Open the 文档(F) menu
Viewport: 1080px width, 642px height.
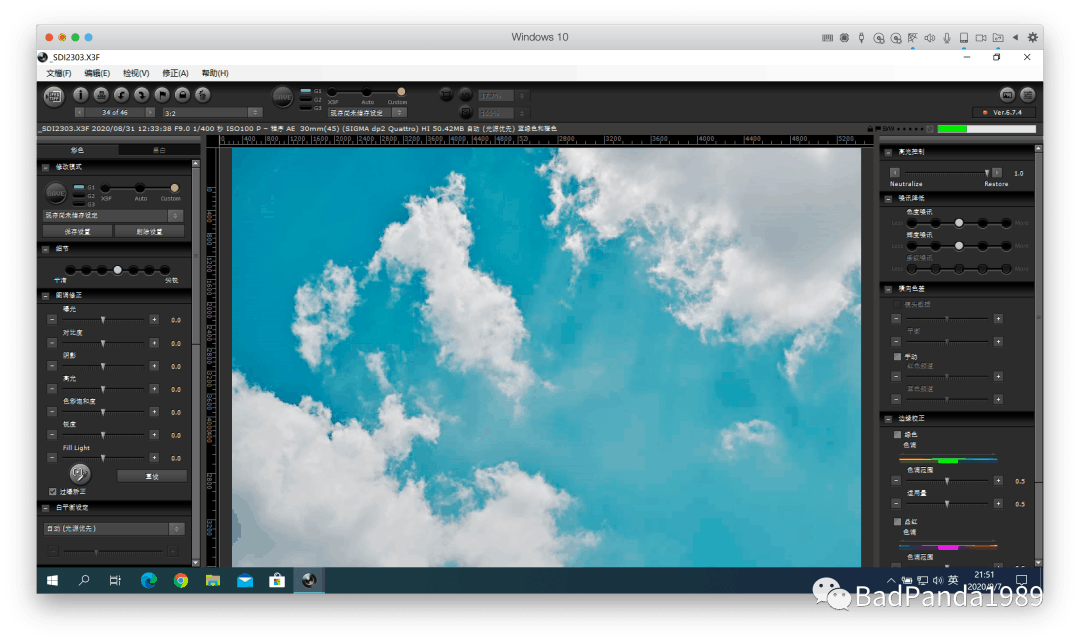click(x=59, y=73)
